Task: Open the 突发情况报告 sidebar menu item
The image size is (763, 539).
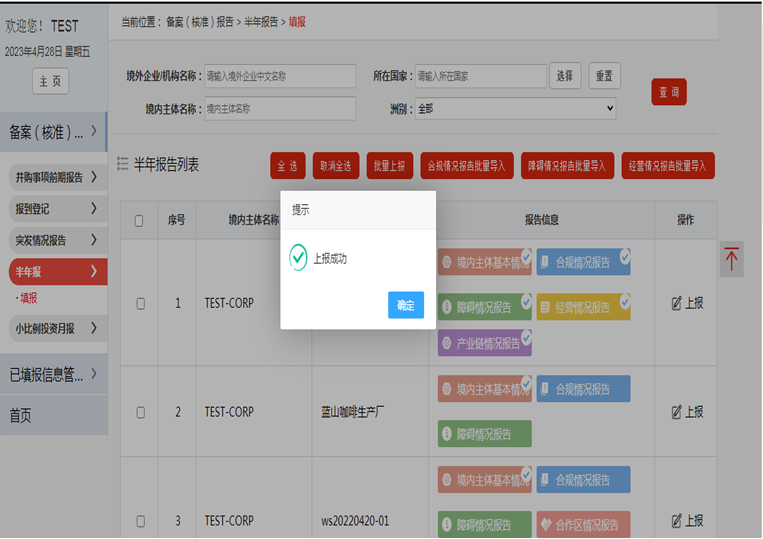Action: (x=57, y=240)
